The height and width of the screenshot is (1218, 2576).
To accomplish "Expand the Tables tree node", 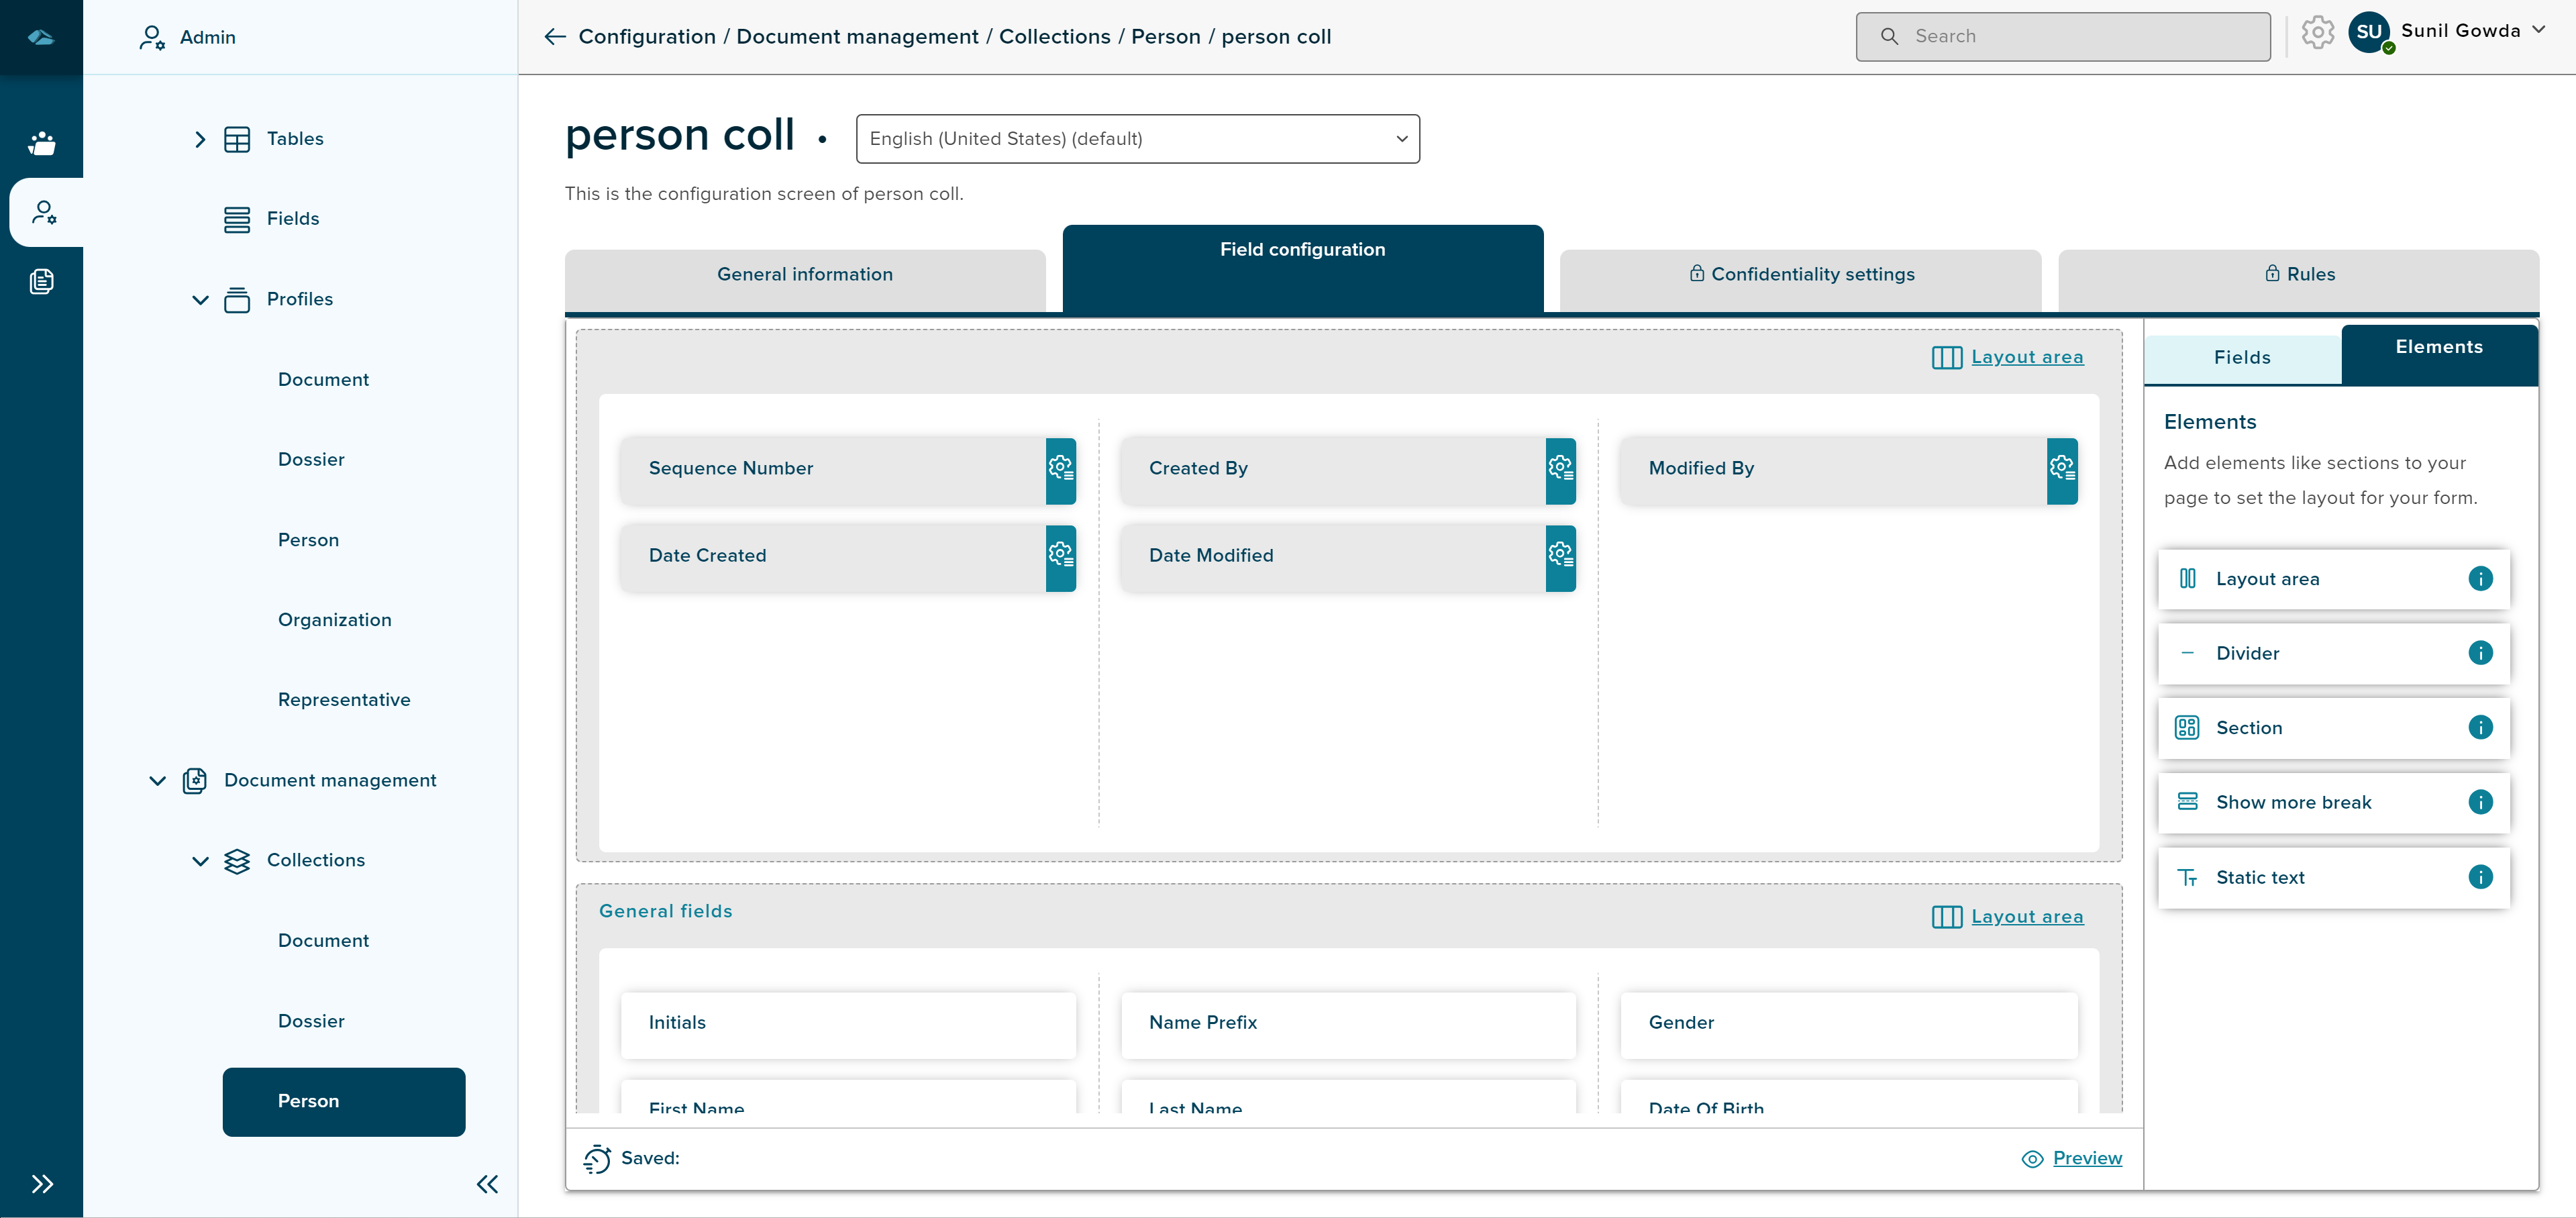I will tap(200, 139).
